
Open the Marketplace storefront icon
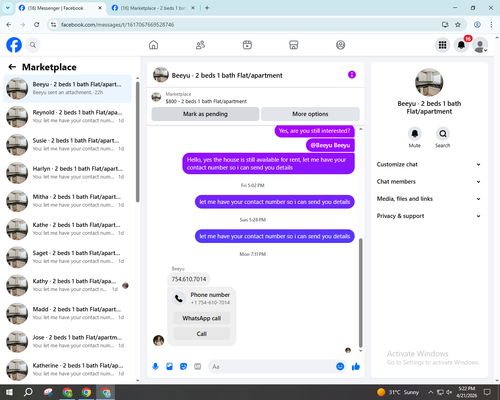[x=294, y=45]
